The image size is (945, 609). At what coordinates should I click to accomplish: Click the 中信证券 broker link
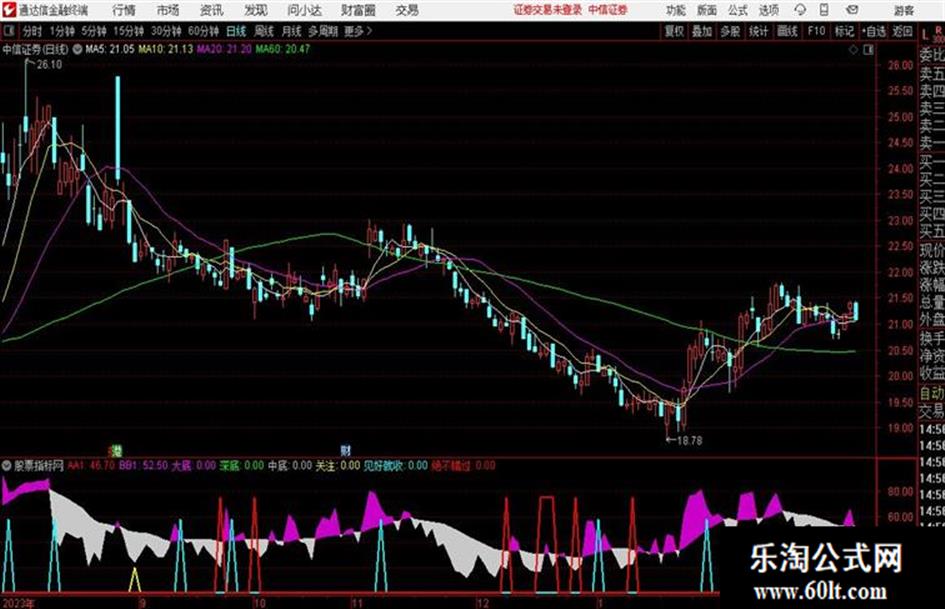click(608, 10)
